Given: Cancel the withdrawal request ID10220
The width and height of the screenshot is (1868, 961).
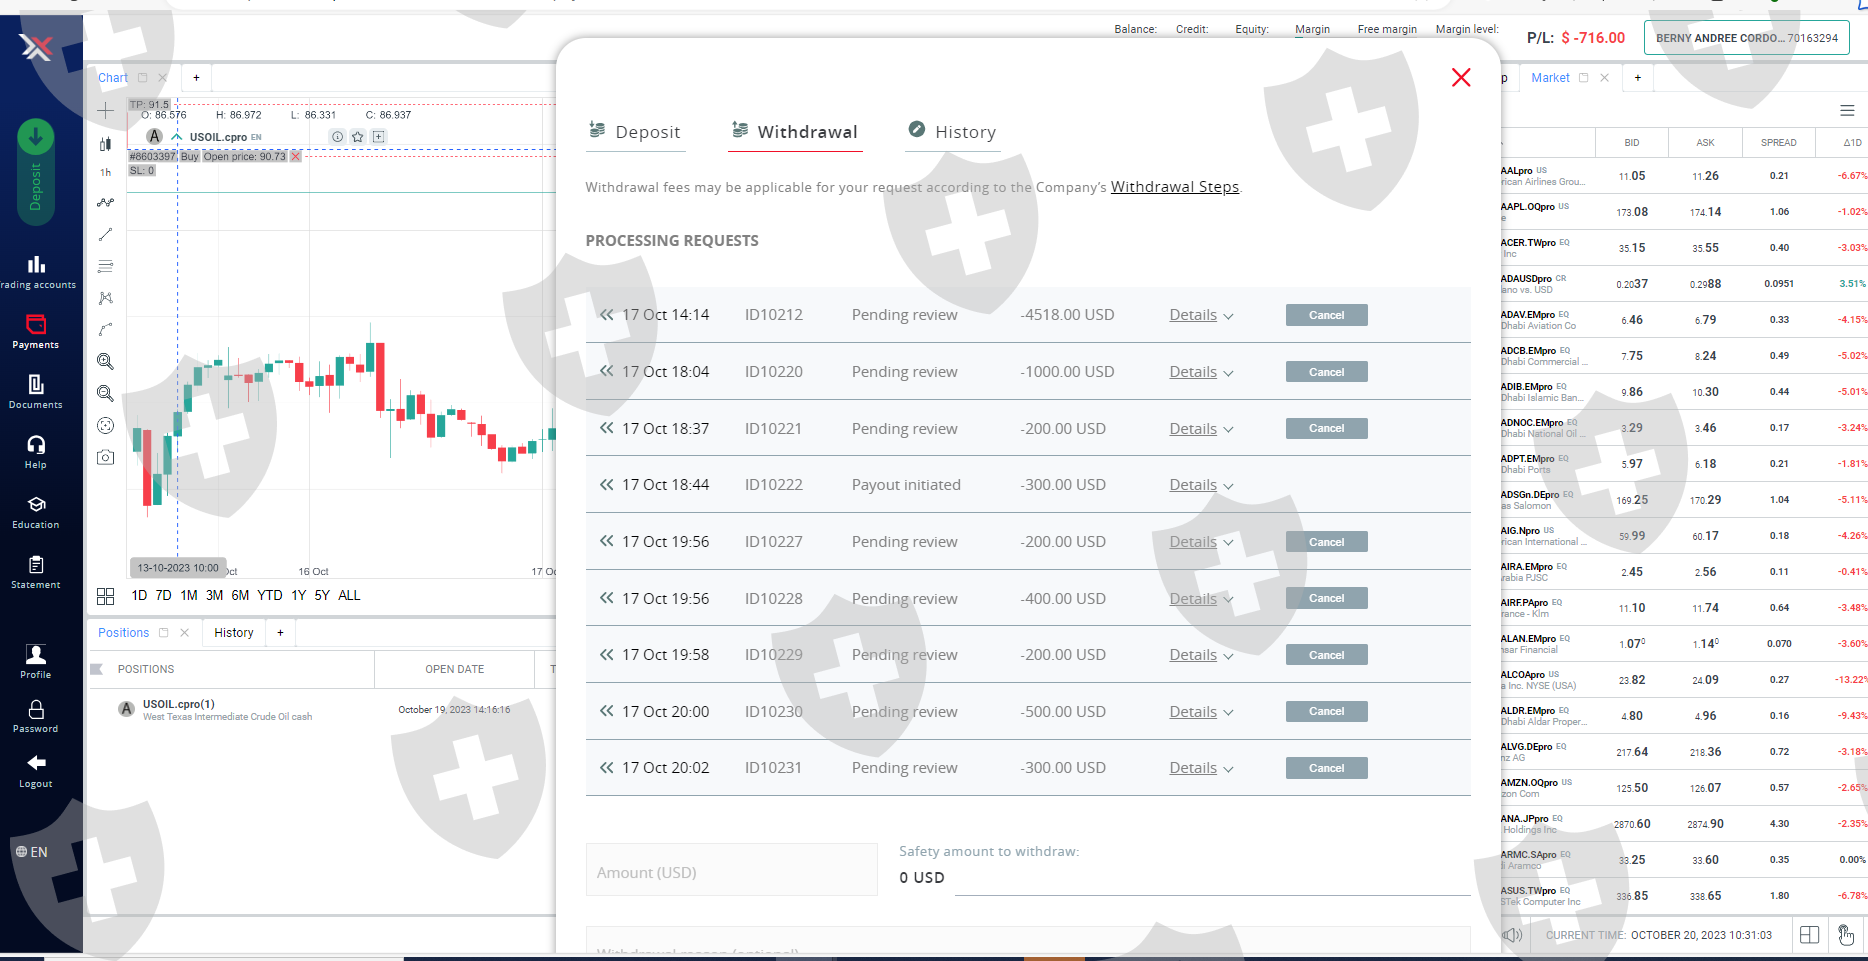Looking at the screenshot, I should click(1326, 372).
